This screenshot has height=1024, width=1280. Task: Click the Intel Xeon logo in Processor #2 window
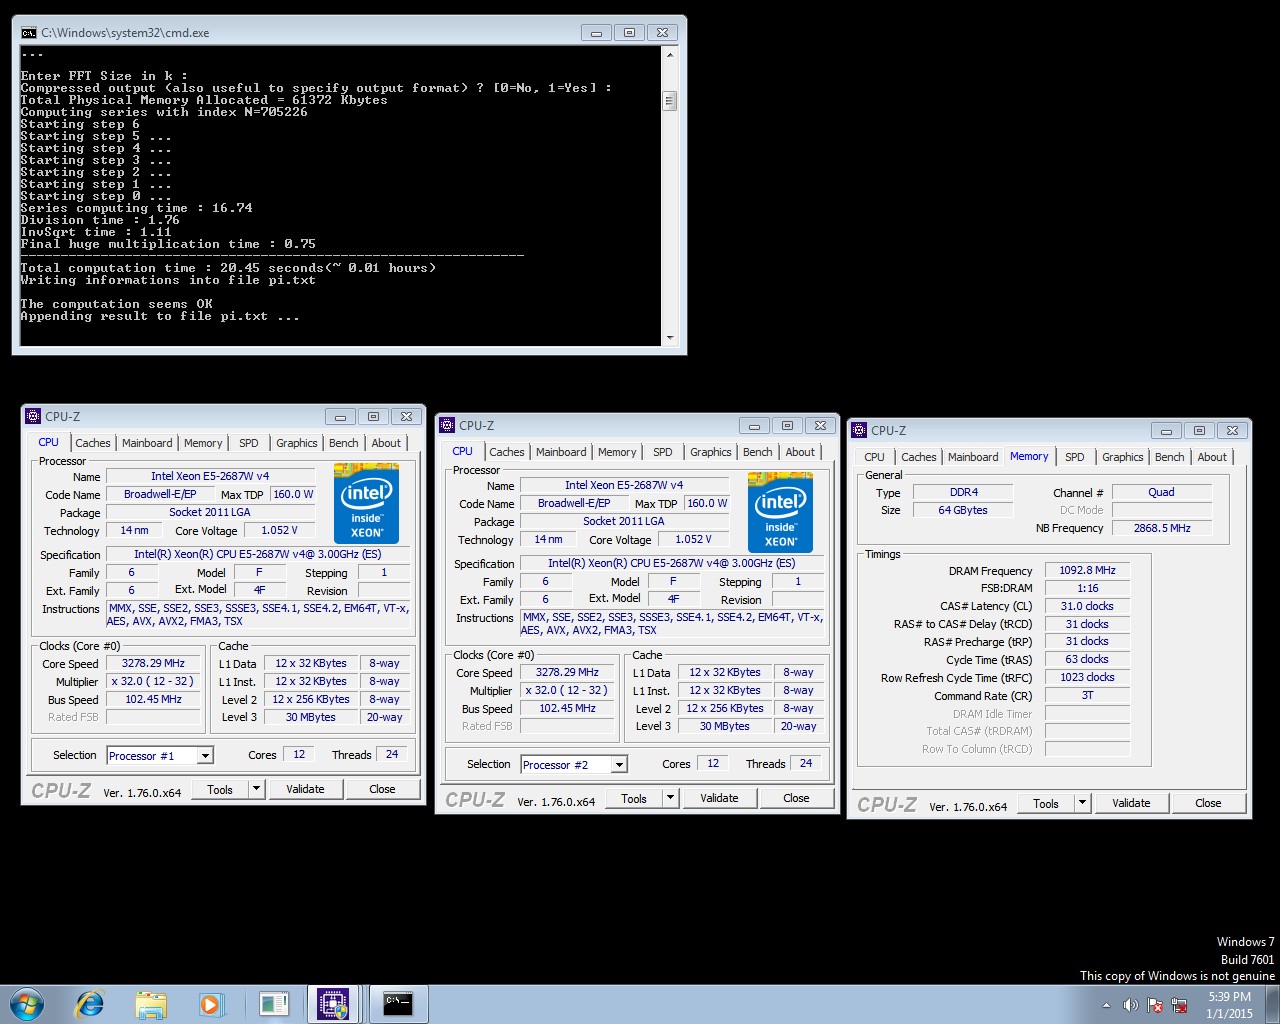pos(780,512)
